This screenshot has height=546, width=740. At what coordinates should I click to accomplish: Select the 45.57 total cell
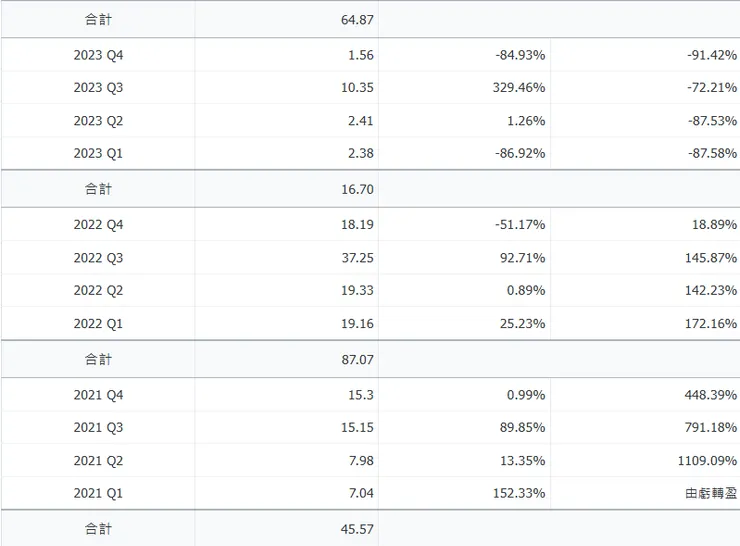tap(357, 528)
